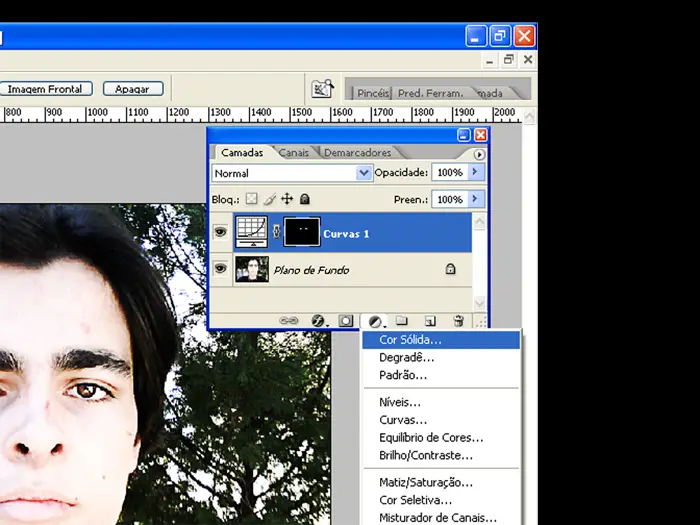Hide the Plano de Fundo layer
This screenshot has width=700, height=525.
tap(220, 269)
